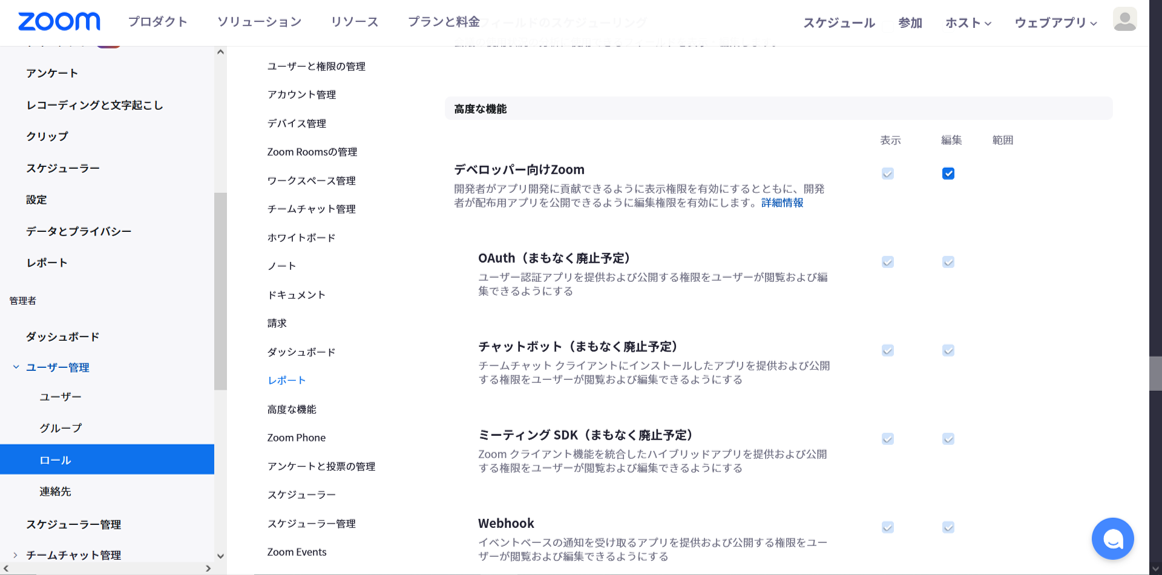Image resolution: width=1162 pixels, height=575 pixels.
Task: Open スケジューラー管理 in the sidebar
Action: tap(73, 525)
